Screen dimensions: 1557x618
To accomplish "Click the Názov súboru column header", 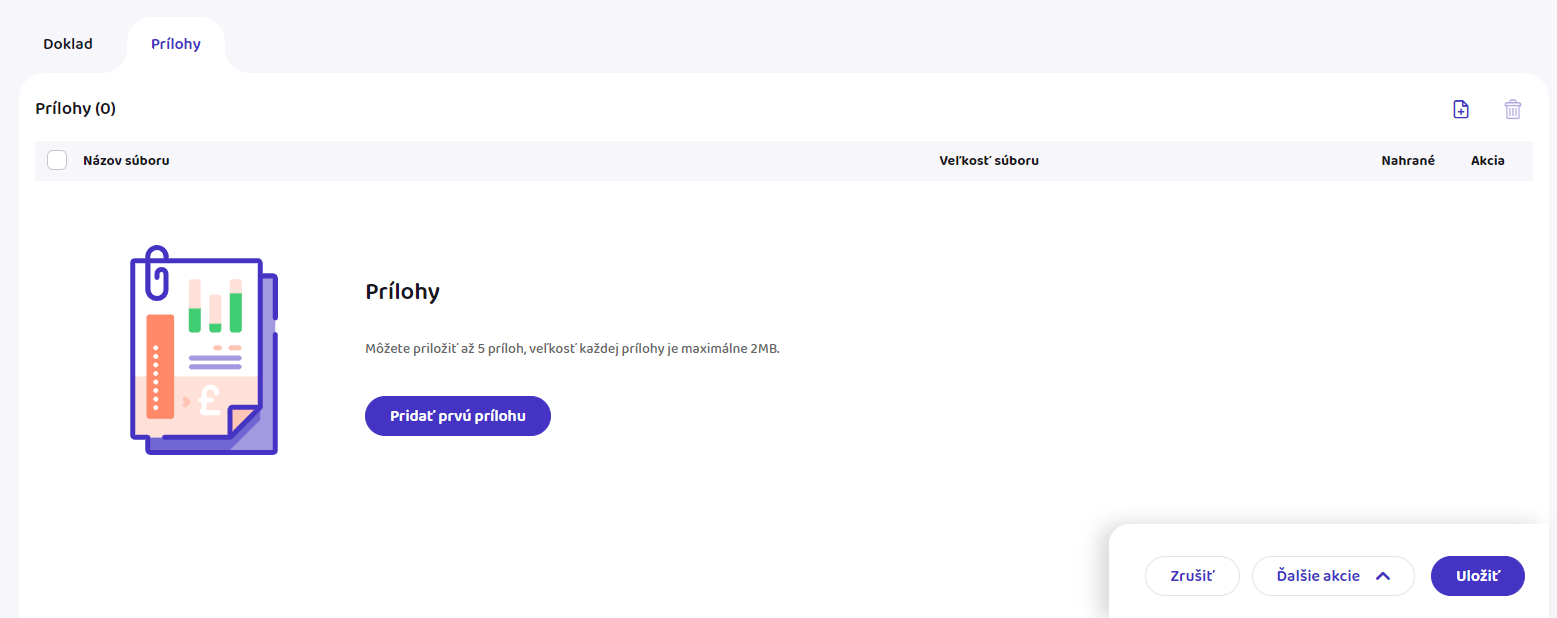I will [126, 160].
